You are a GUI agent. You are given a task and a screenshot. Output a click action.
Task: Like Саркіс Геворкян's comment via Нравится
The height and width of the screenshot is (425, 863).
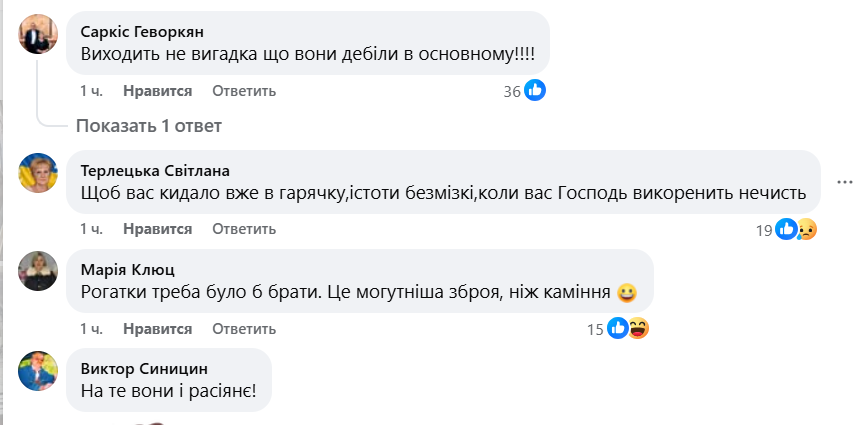157,91
